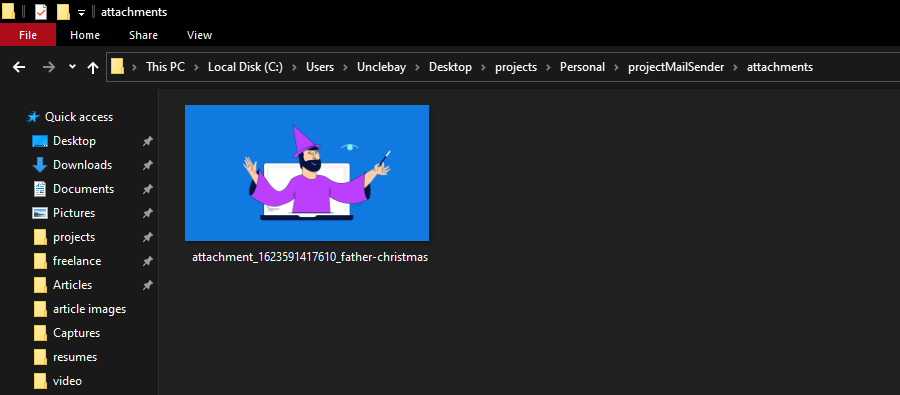Select attachments in the address path
Viewport: 900px width, 395px height.
[779, 67]
